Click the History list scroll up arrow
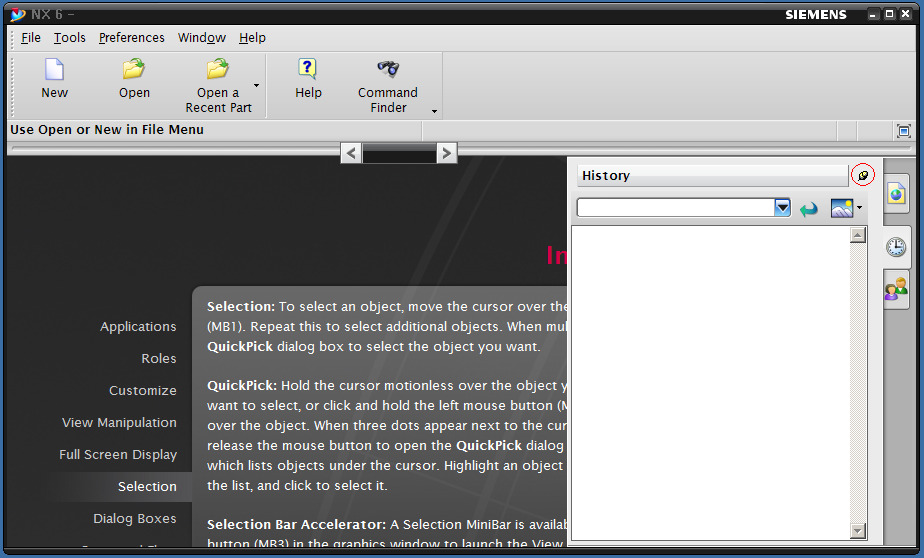 858,235
